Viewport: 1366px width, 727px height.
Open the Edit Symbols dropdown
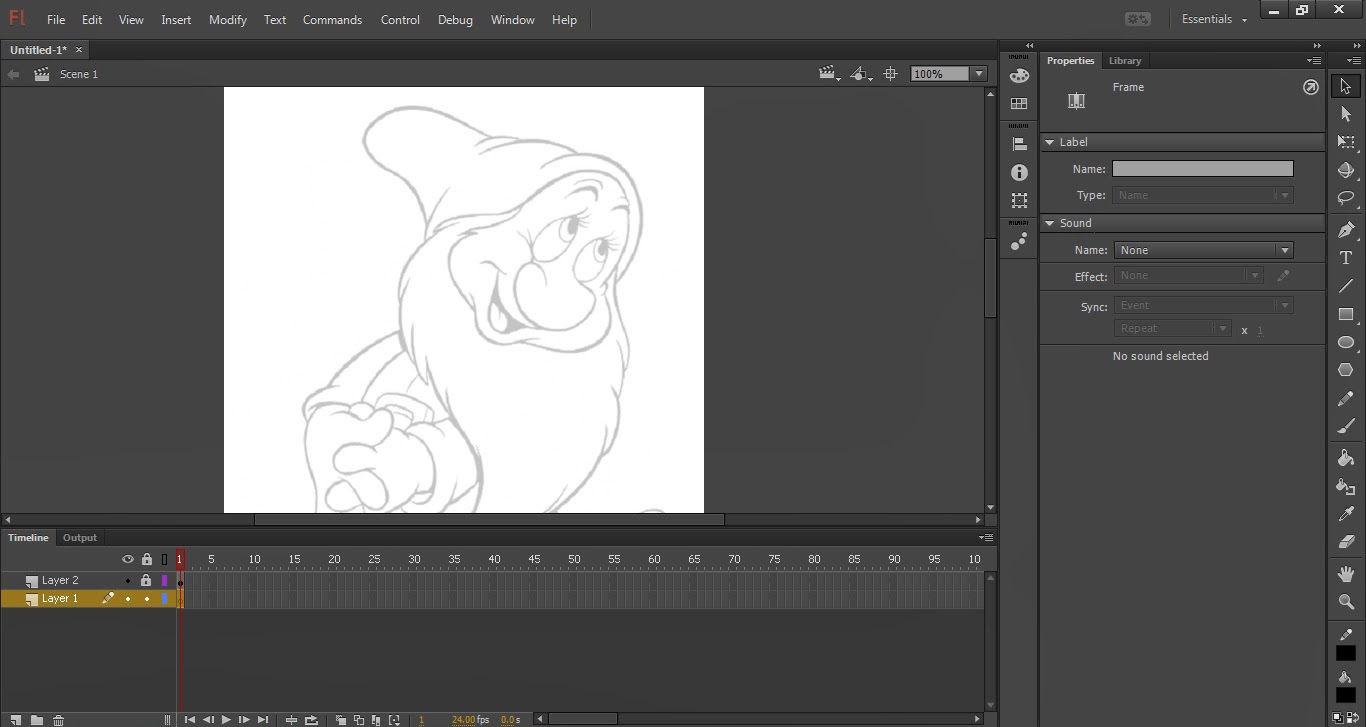click(861, 74)
